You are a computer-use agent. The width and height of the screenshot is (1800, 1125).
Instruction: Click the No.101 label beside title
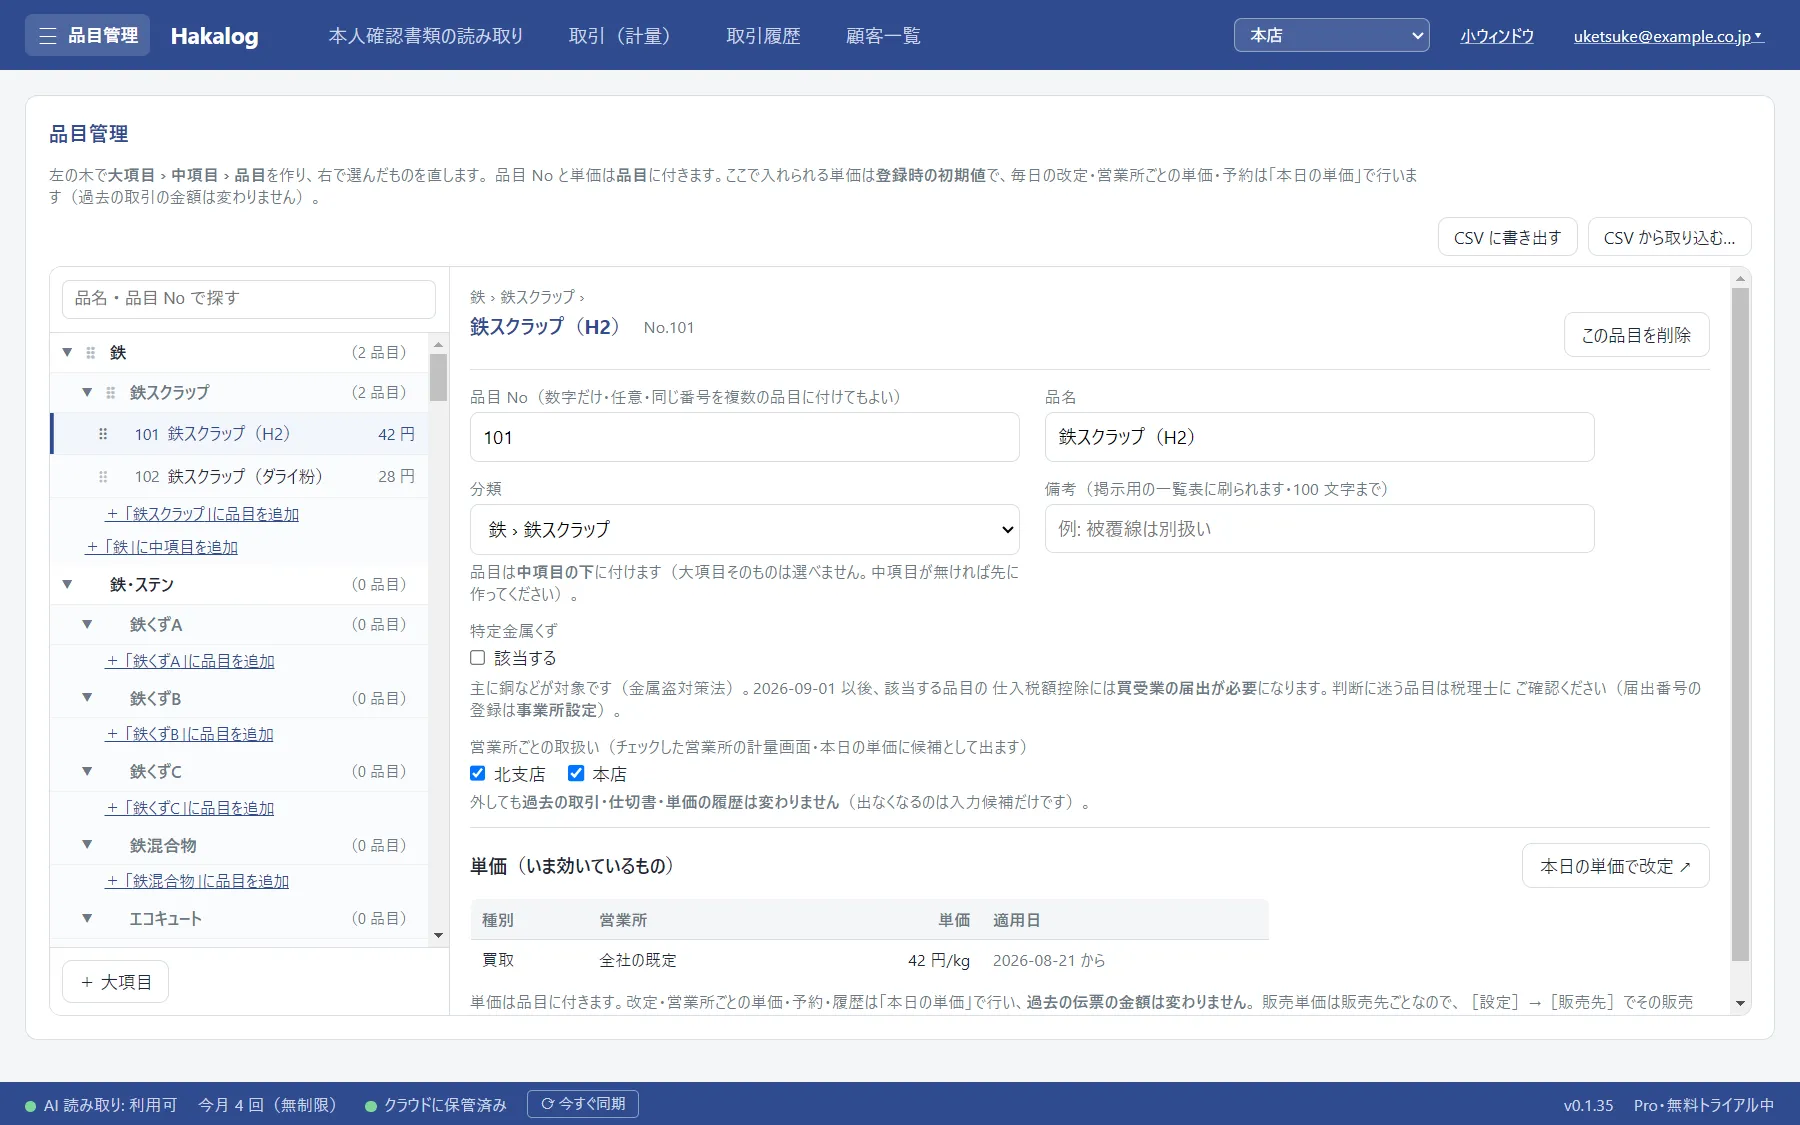click(669, 328)
